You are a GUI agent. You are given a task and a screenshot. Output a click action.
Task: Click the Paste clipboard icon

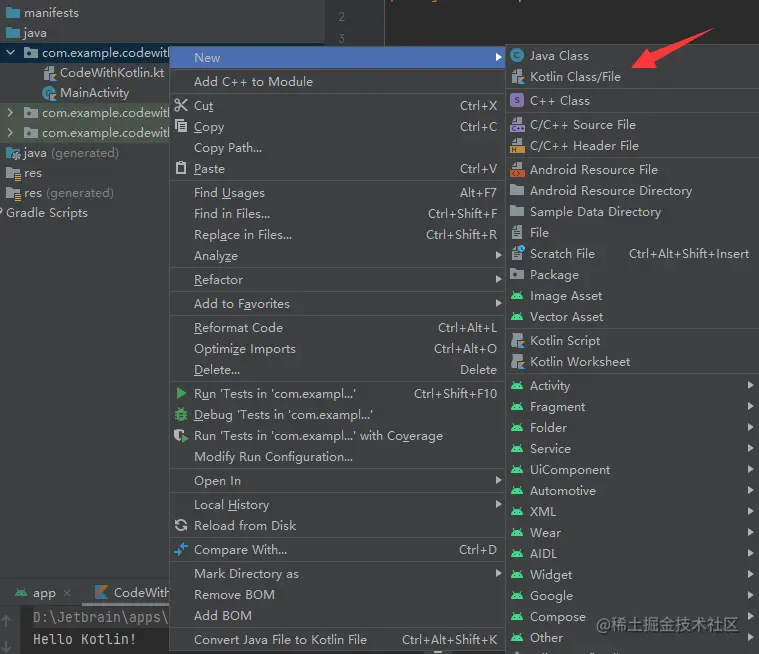pos(181,168)
